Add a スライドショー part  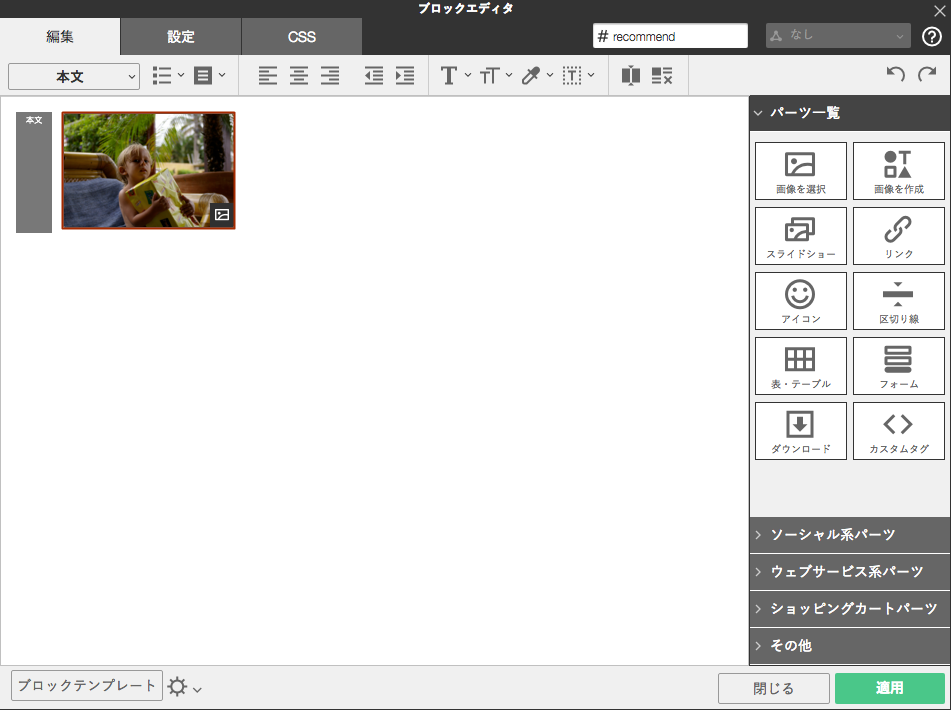[x=801, y=236]
